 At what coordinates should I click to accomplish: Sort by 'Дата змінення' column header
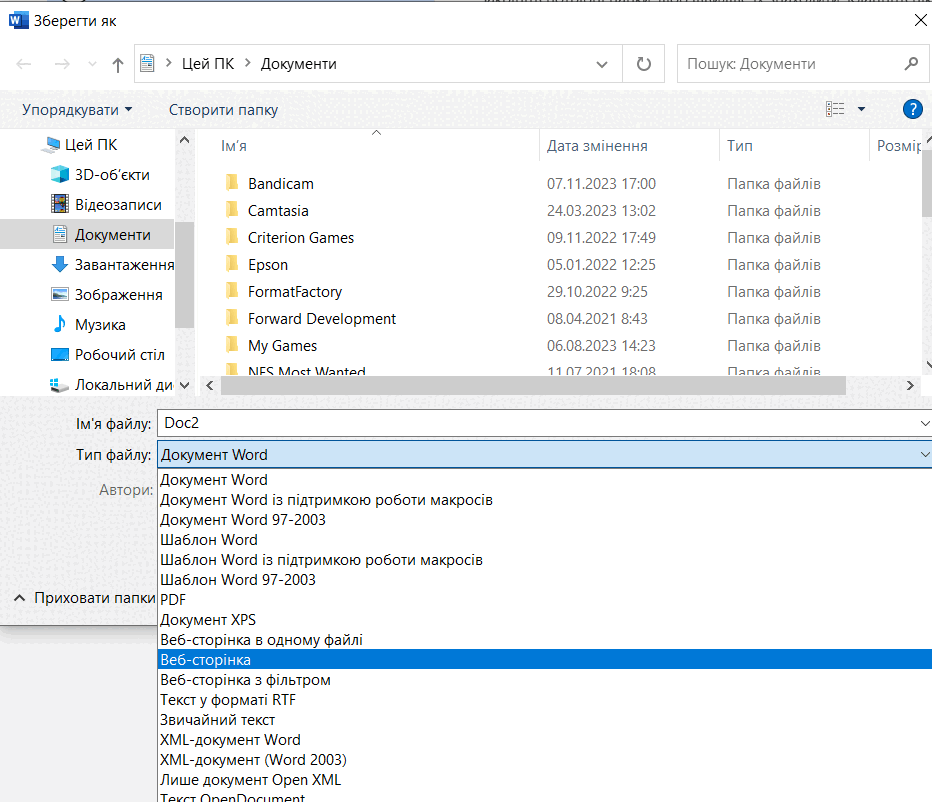coord(597,146)
